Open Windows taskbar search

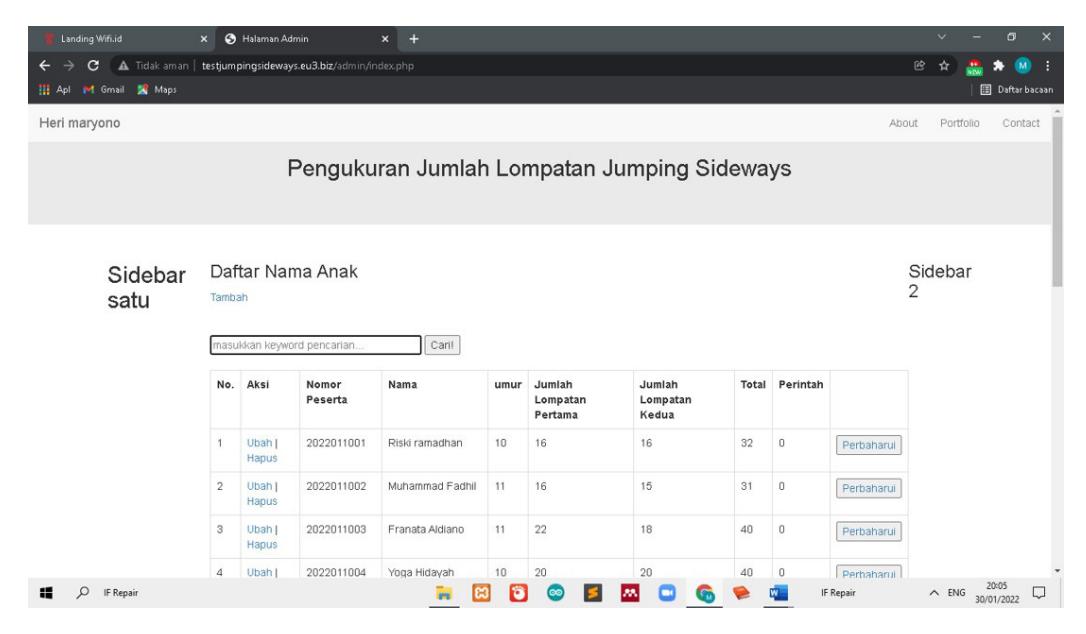pyautogui.click(x=82, y=593)
